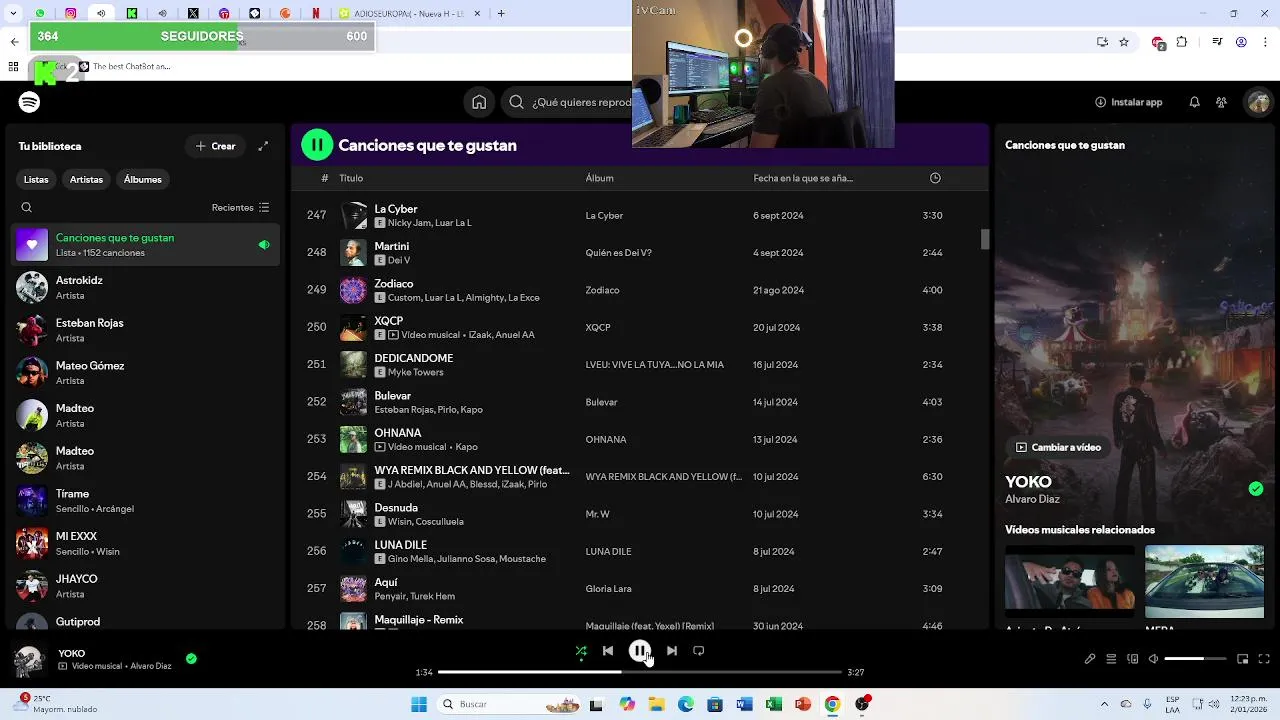Open Astrokidz artist in library

(146, 288)
